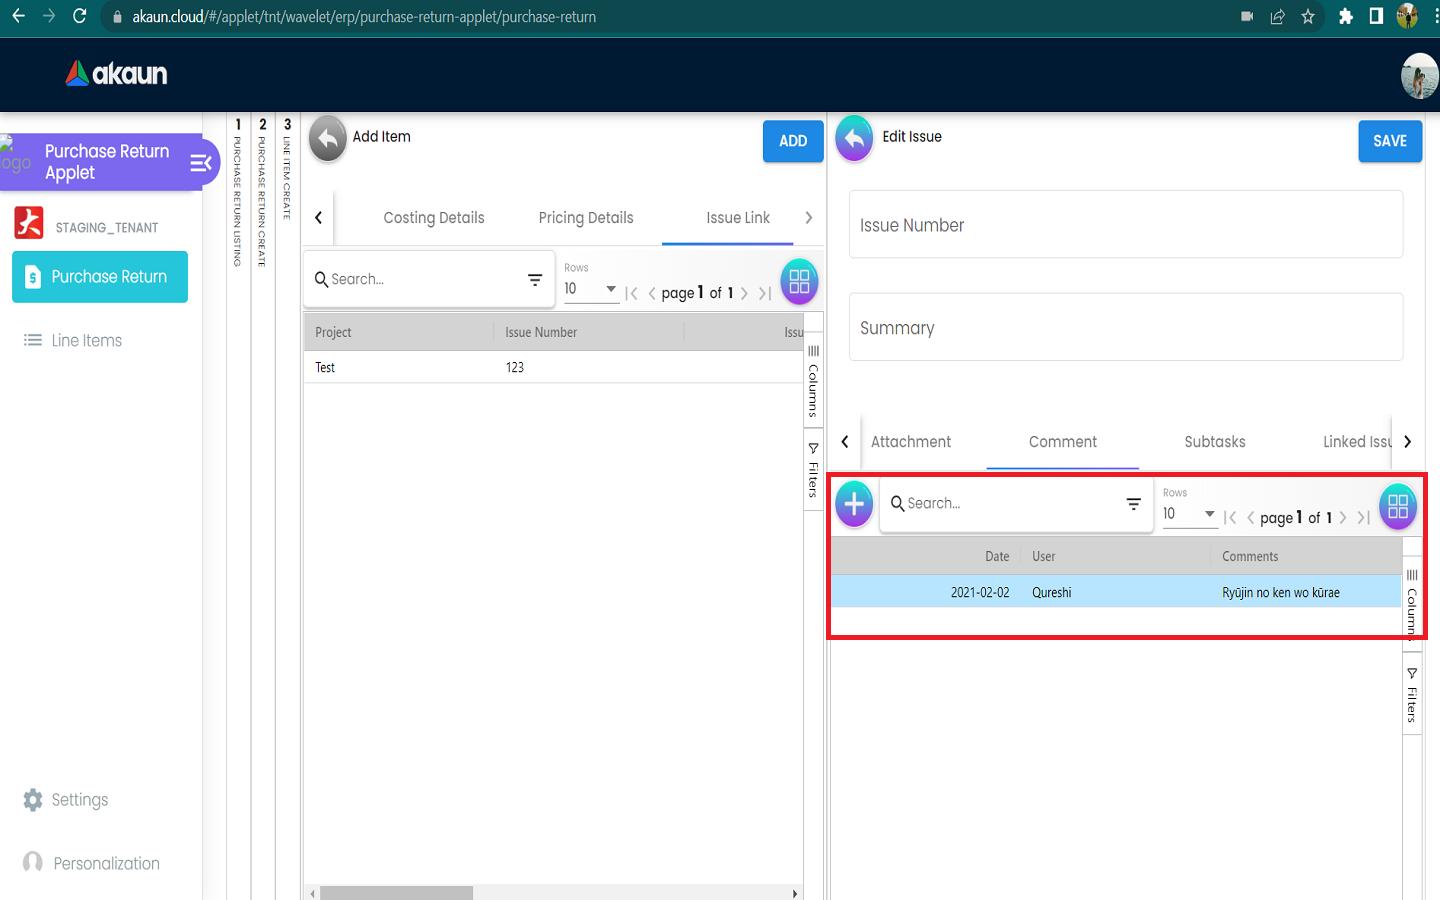Image resolution: width=1440 pixels, height=900 pixels.
Task: Open the Columns side panel of the Issue Link table
Action: (813, 381)
